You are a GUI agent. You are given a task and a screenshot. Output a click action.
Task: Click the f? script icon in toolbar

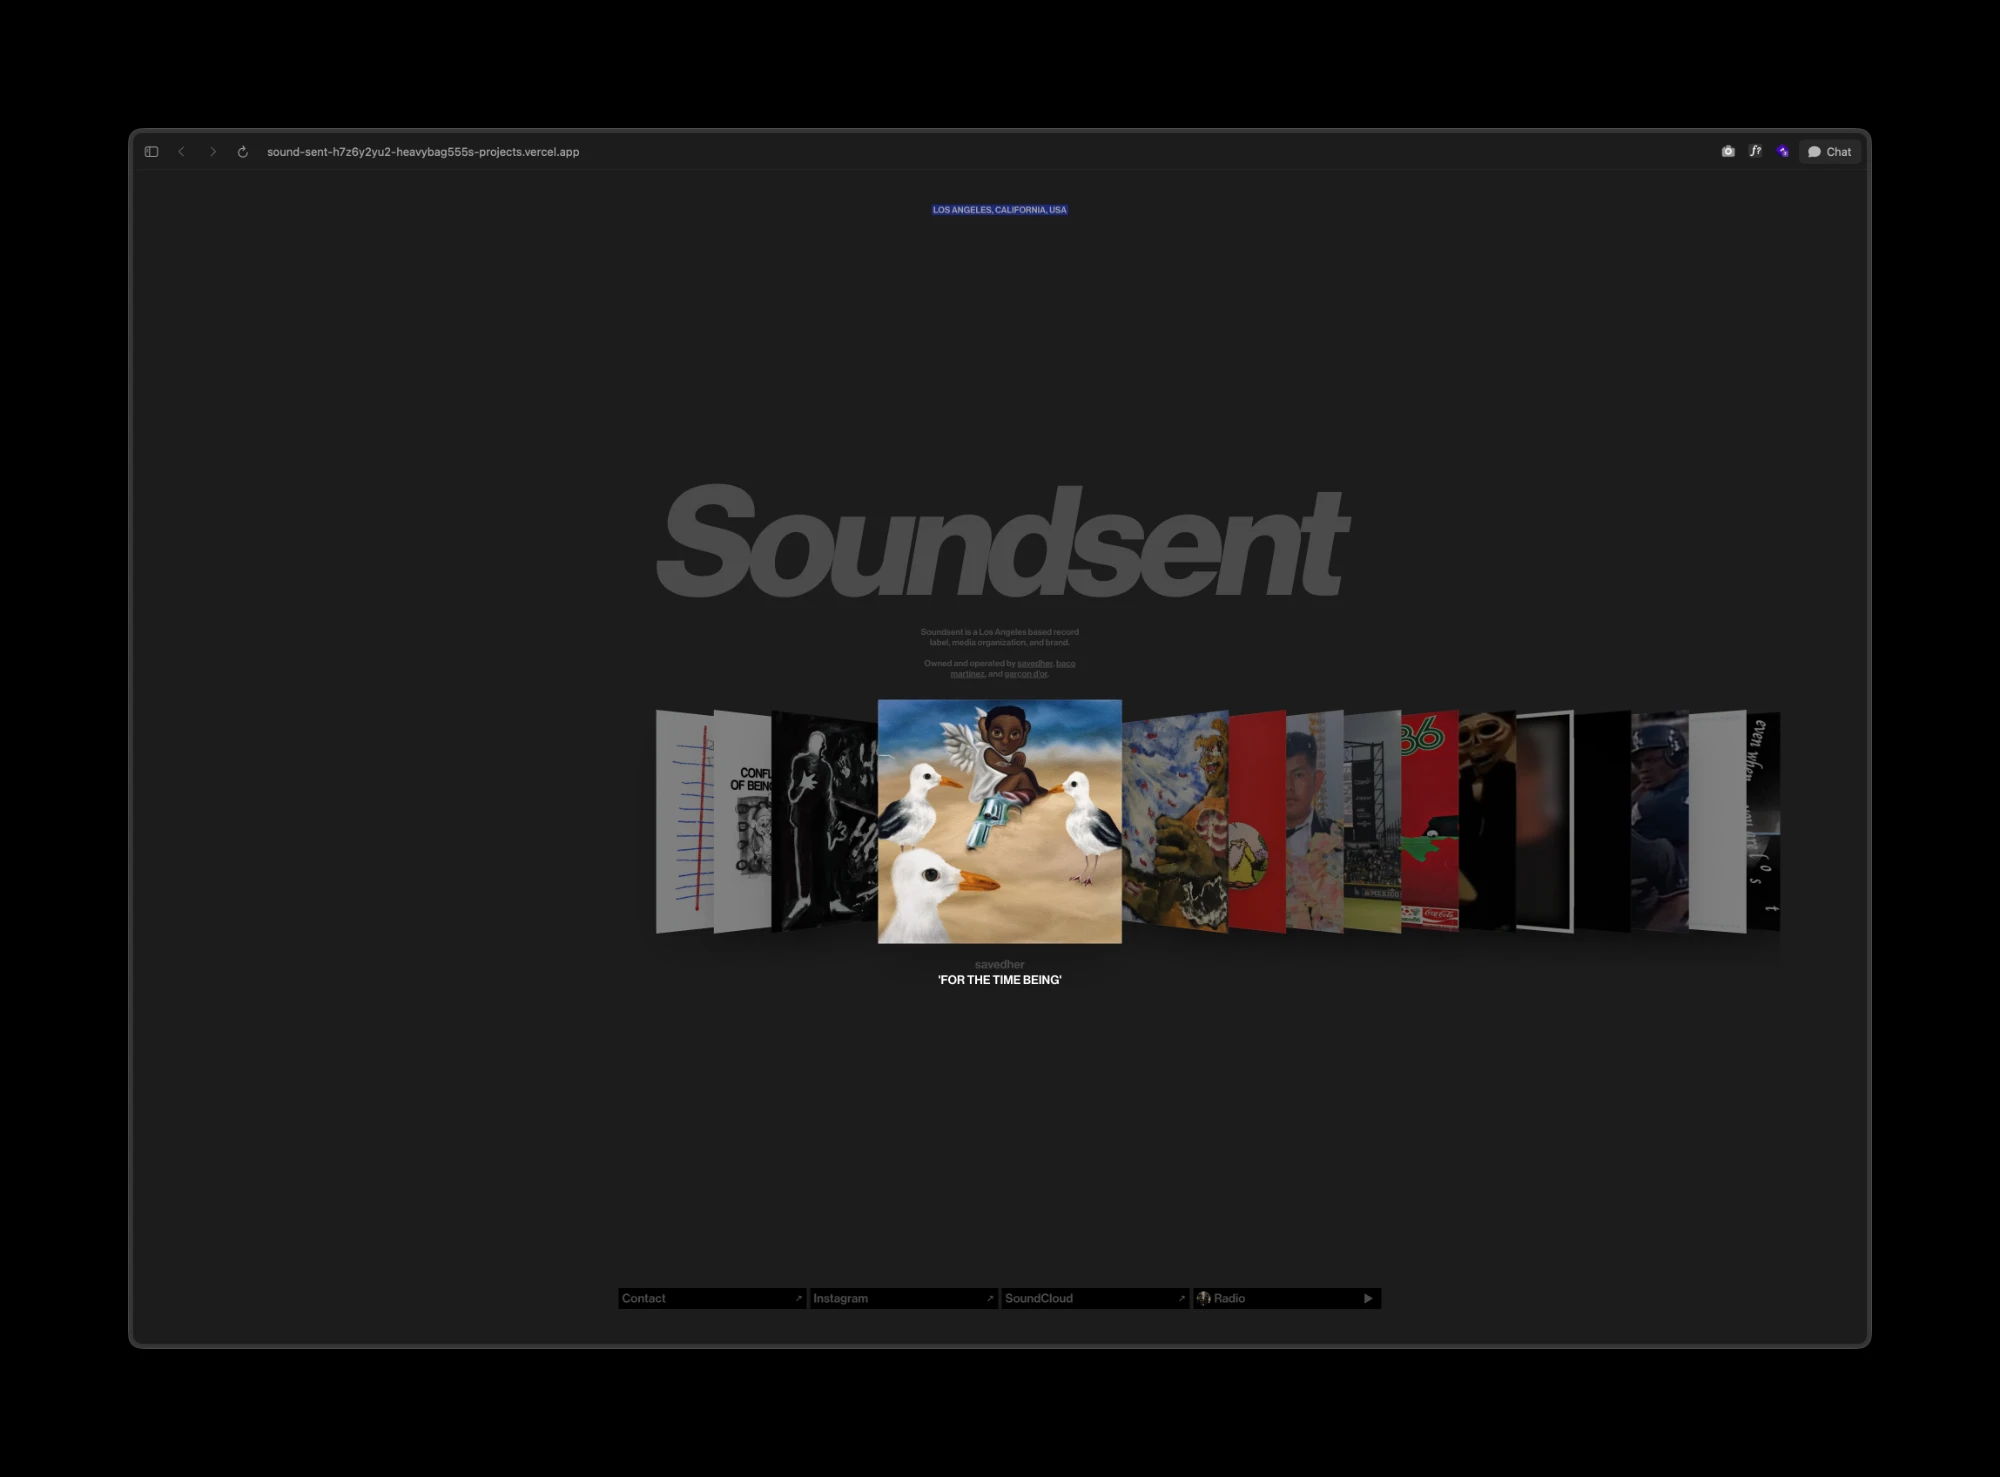coord(1755,152)
